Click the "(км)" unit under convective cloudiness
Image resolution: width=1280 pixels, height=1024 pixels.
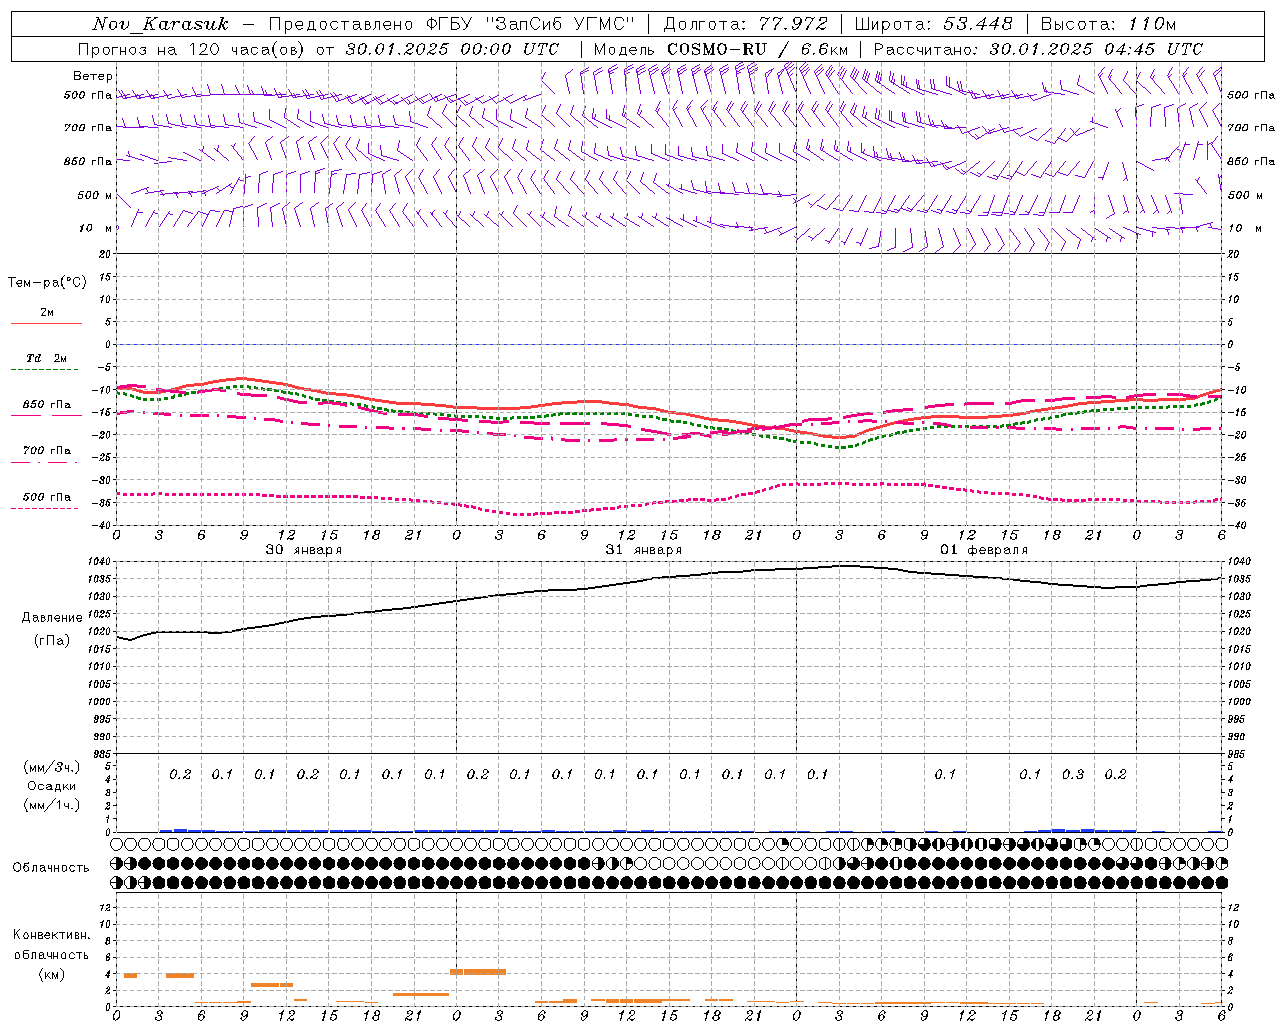[51, 974]
